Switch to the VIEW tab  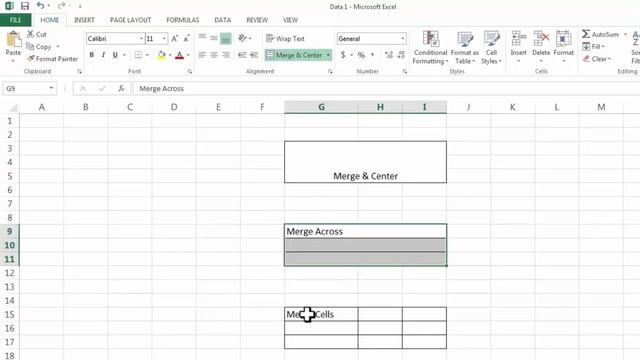pyautogui.click(x=290, y=20)
